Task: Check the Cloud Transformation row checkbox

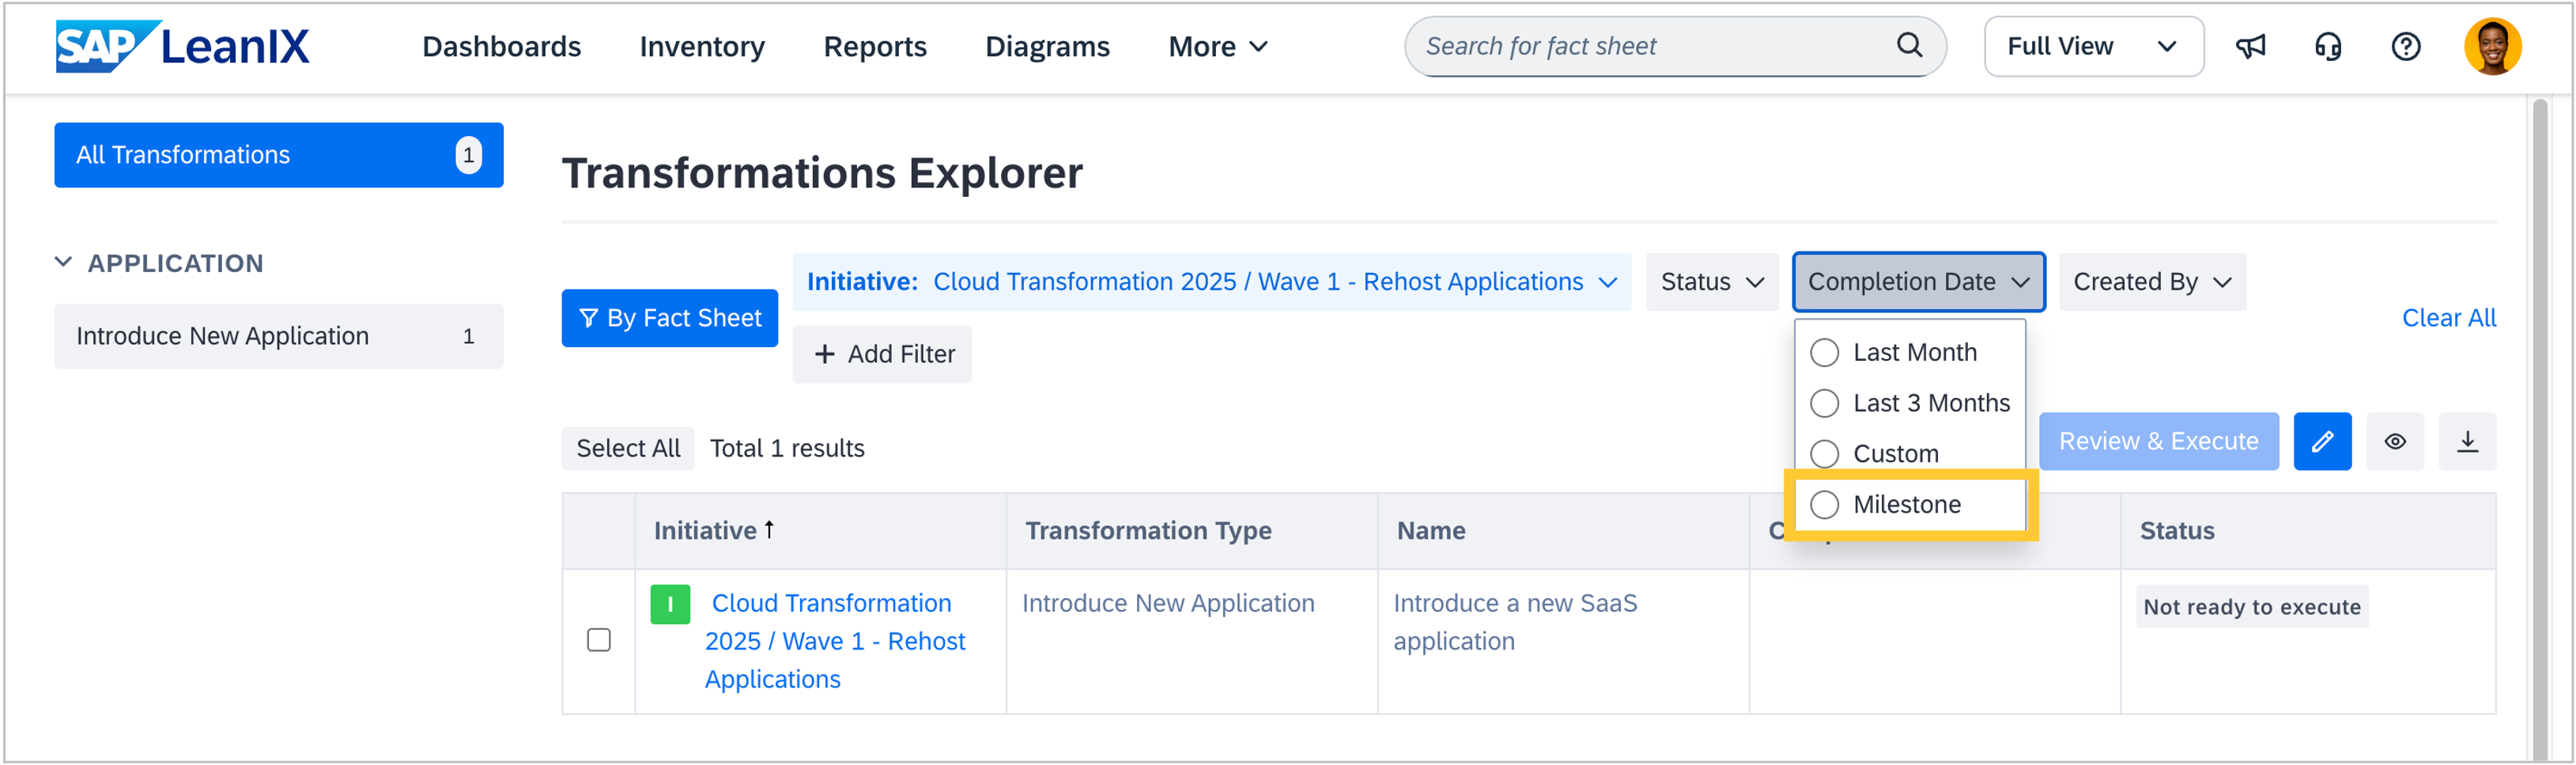Action: [x=599, y=640]
